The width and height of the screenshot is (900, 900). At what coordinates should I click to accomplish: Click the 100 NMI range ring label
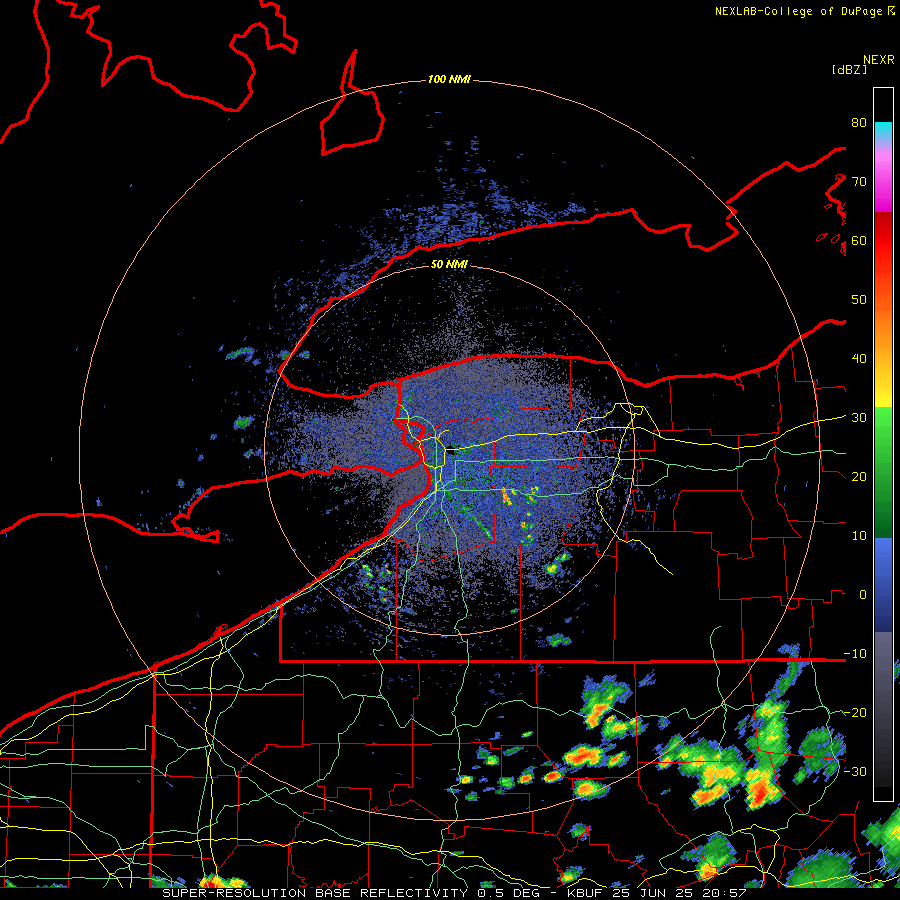tap(449, 79)
